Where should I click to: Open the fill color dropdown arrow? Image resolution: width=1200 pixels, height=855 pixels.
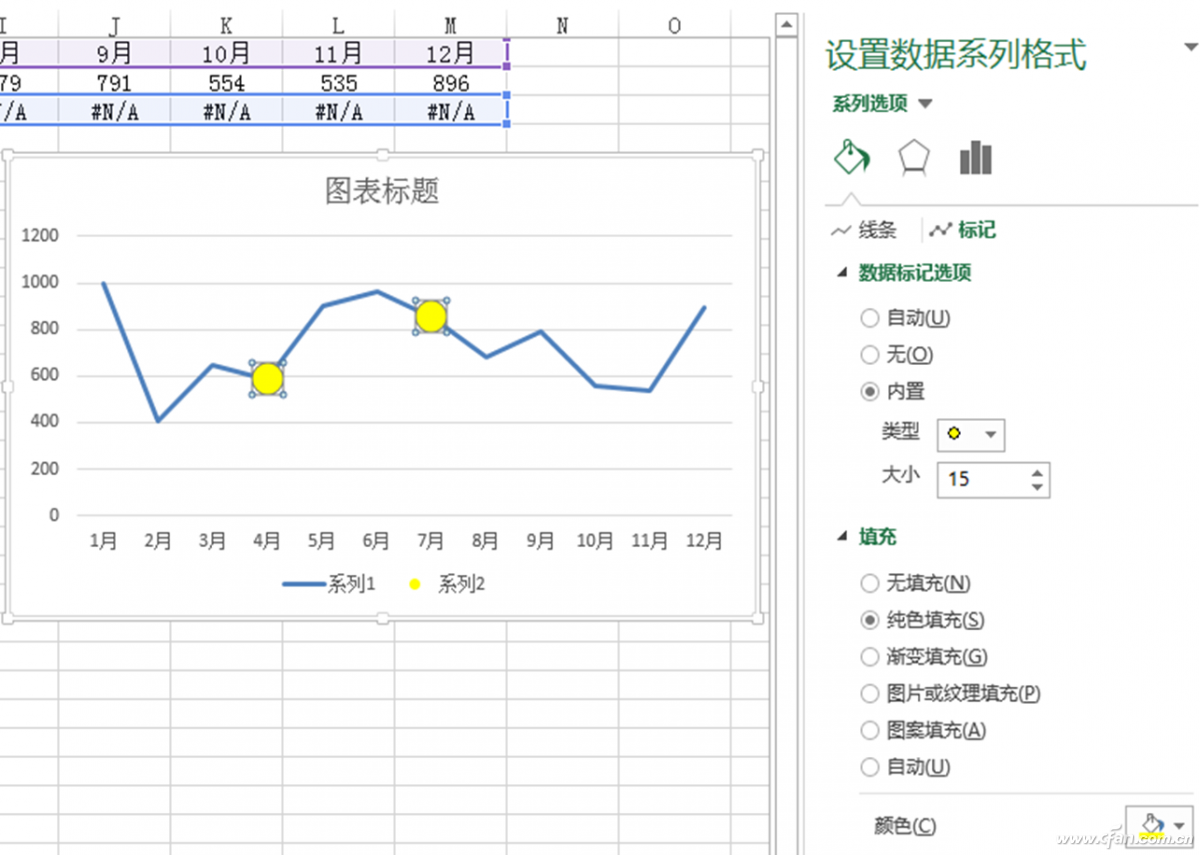tap(1180, 826)
